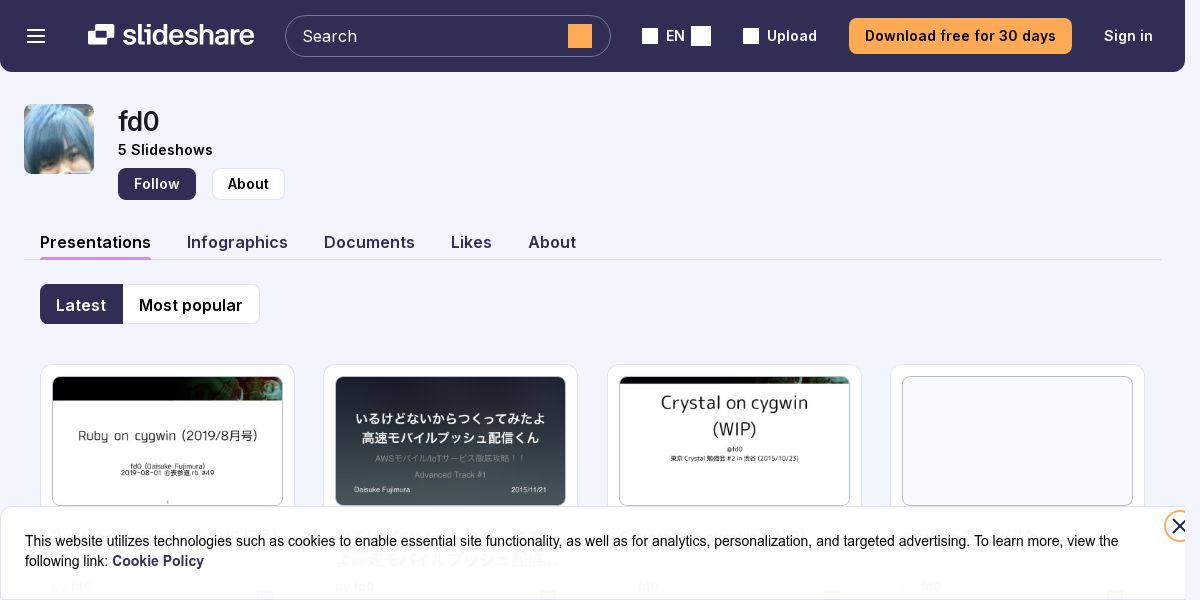Viewport: 1200px width, 600px height.
Task: Open the Ruby on cygwin slideshow thumbnail
Action: (x=167, y=441)
